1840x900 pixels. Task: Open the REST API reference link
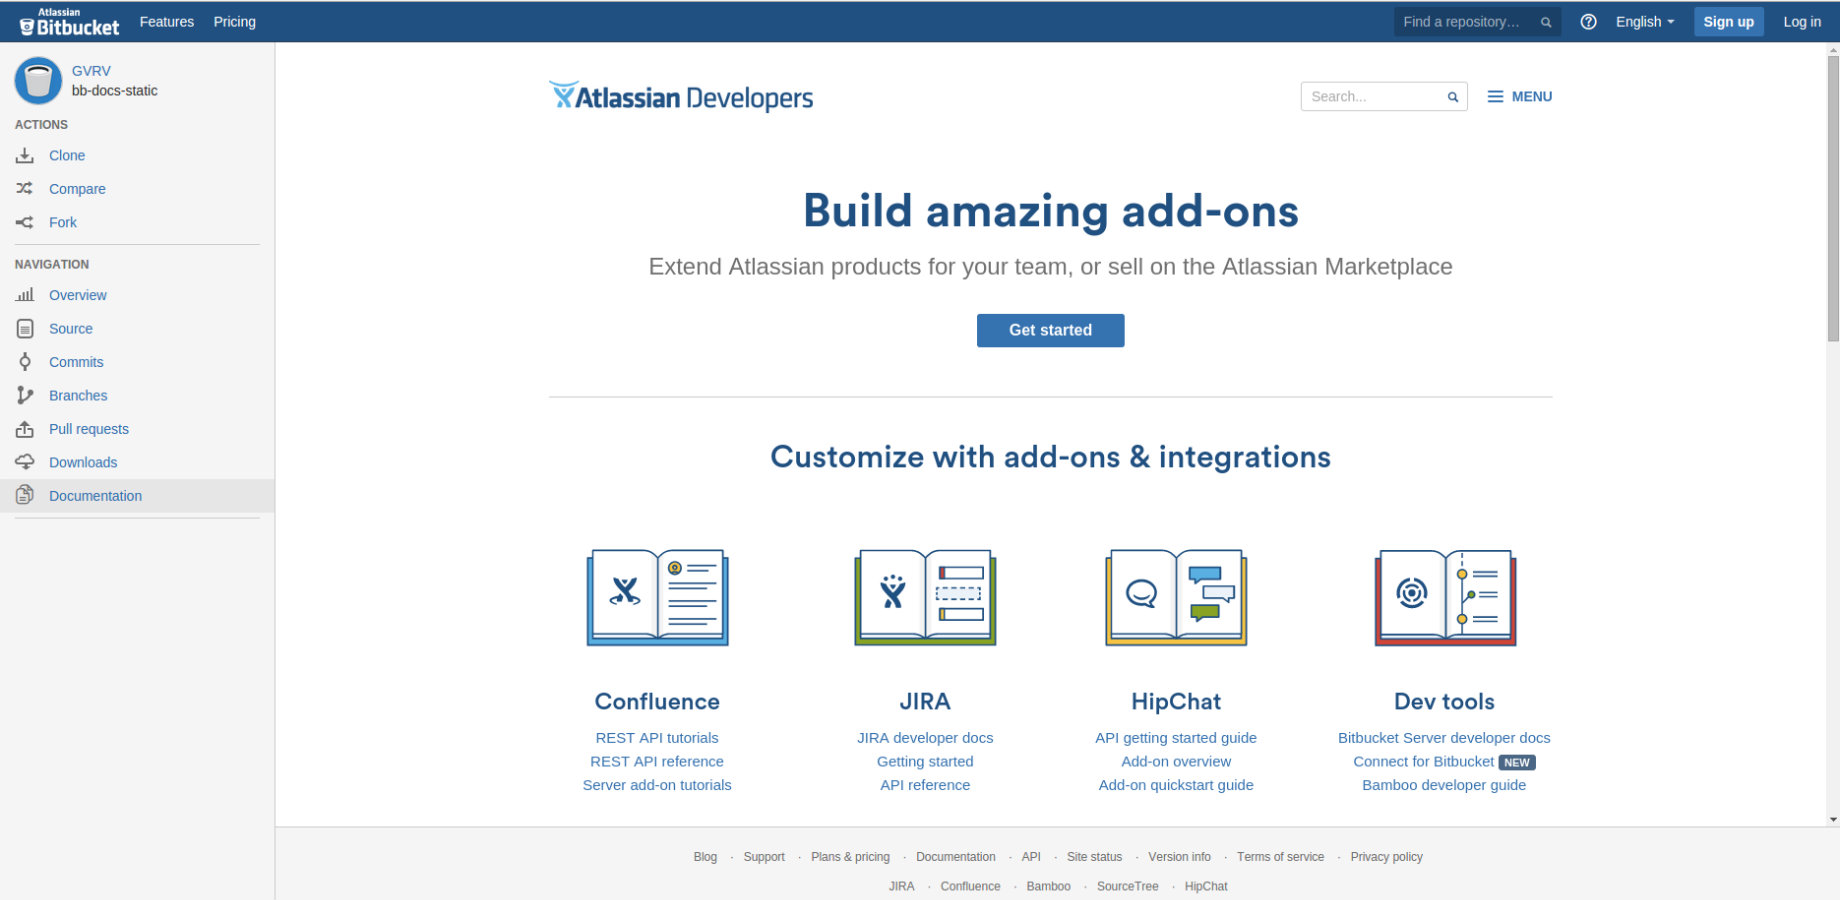pos(657,761)
